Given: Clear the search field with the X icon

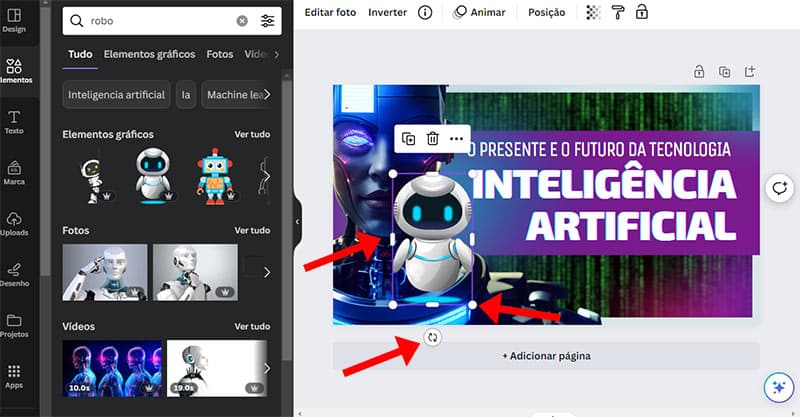Looking at the screenshot, I should point(242,20).
